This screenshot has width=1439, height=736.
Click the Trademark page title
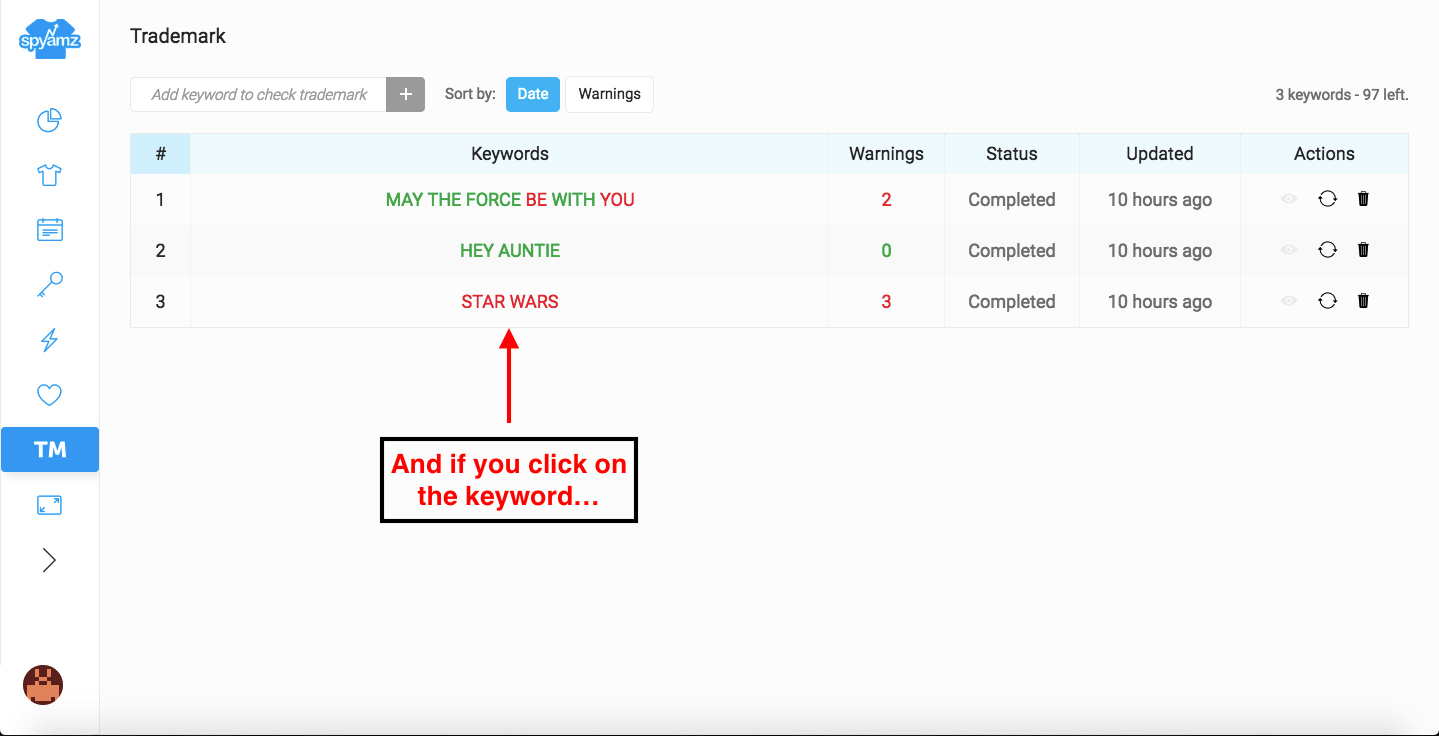click(178, 36)
